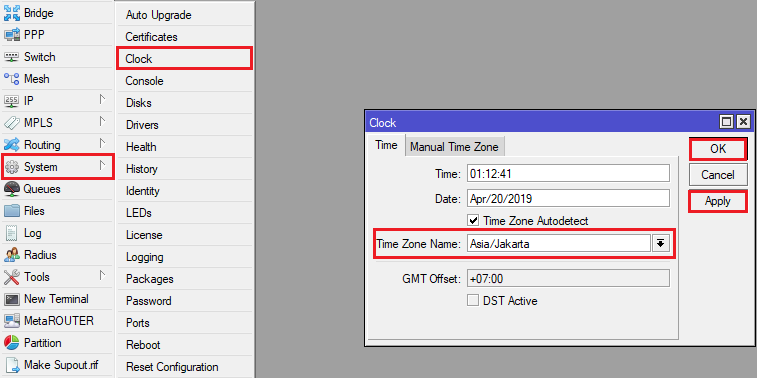Open License in System submenu
Screen dimensions: 757x378
[x=184, y=235]
